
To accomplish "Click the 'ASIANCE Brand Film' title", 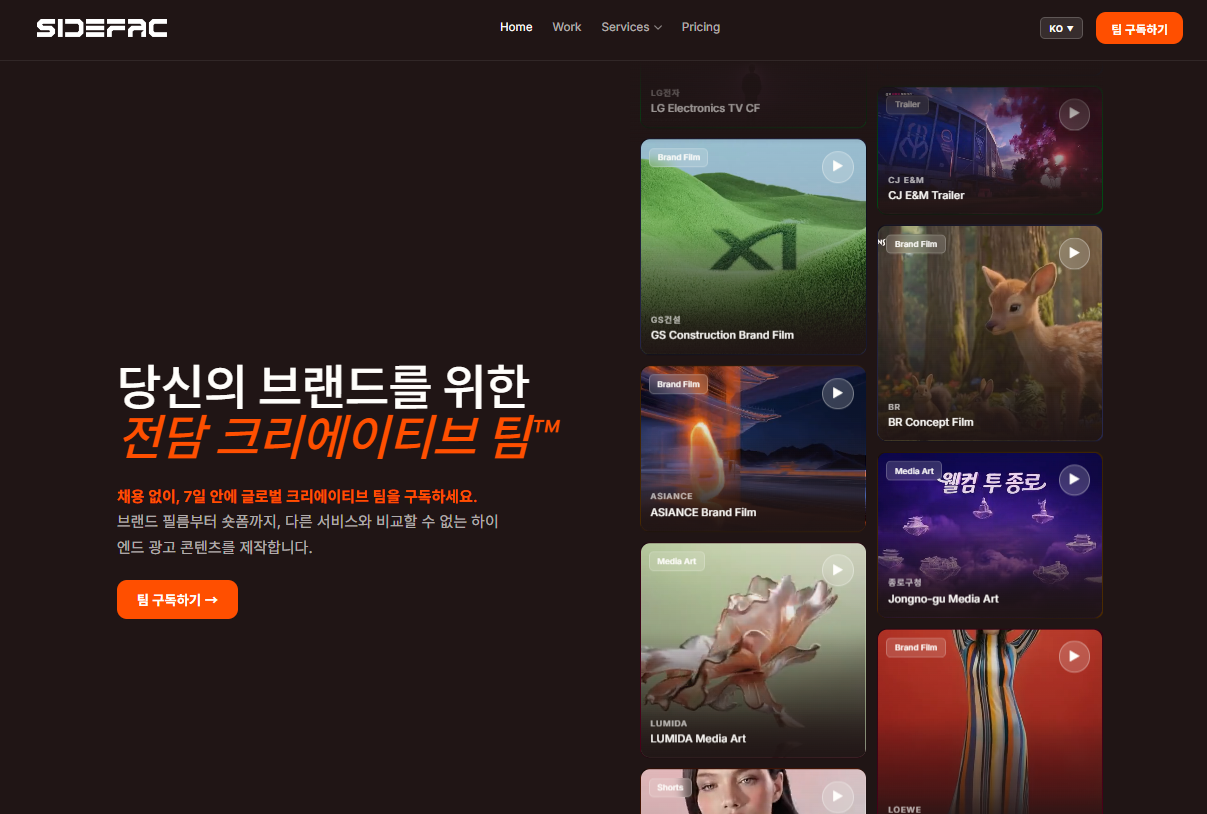I will [703, 512].
